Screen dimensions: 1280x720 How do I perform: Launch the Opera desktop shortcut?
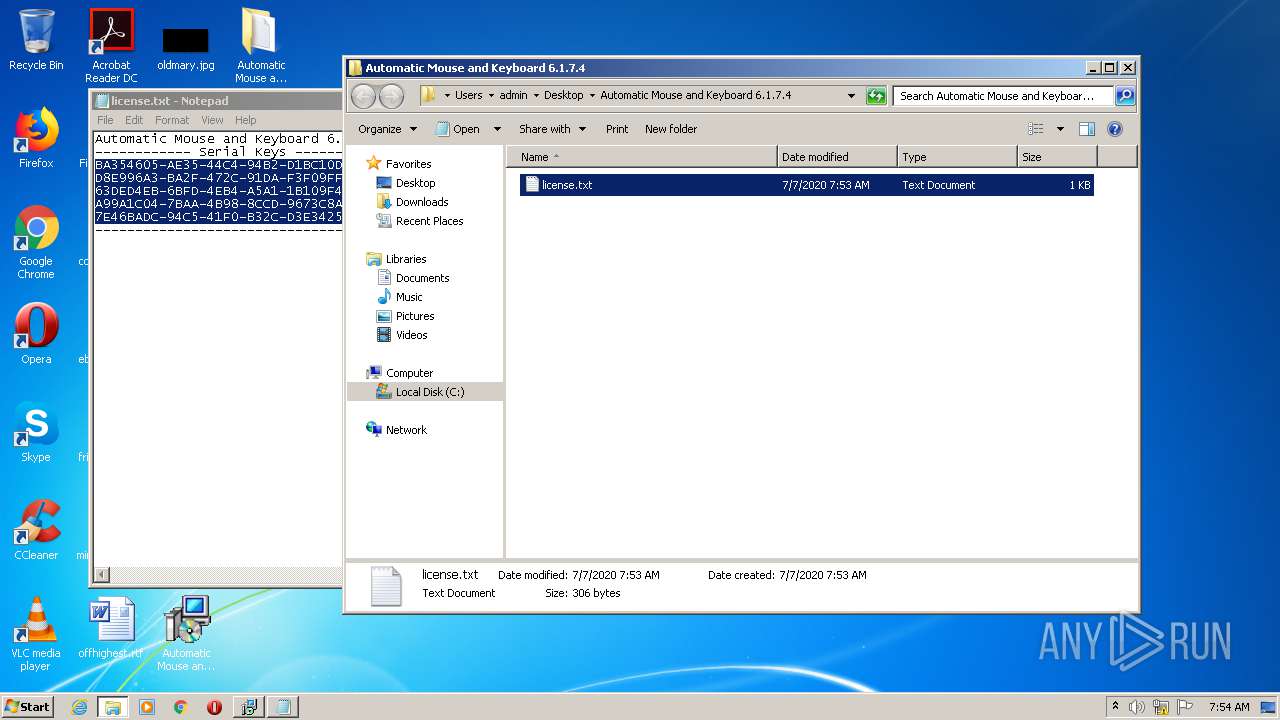[x=36, y=334]
